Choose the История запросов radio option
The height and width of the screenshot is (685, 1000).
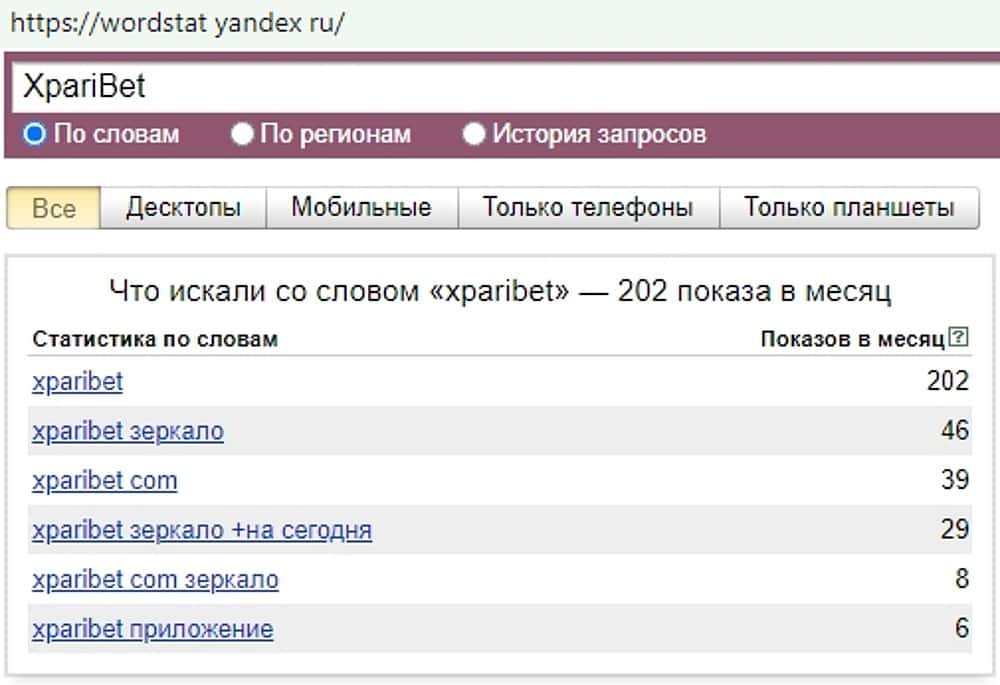[474, 134]
